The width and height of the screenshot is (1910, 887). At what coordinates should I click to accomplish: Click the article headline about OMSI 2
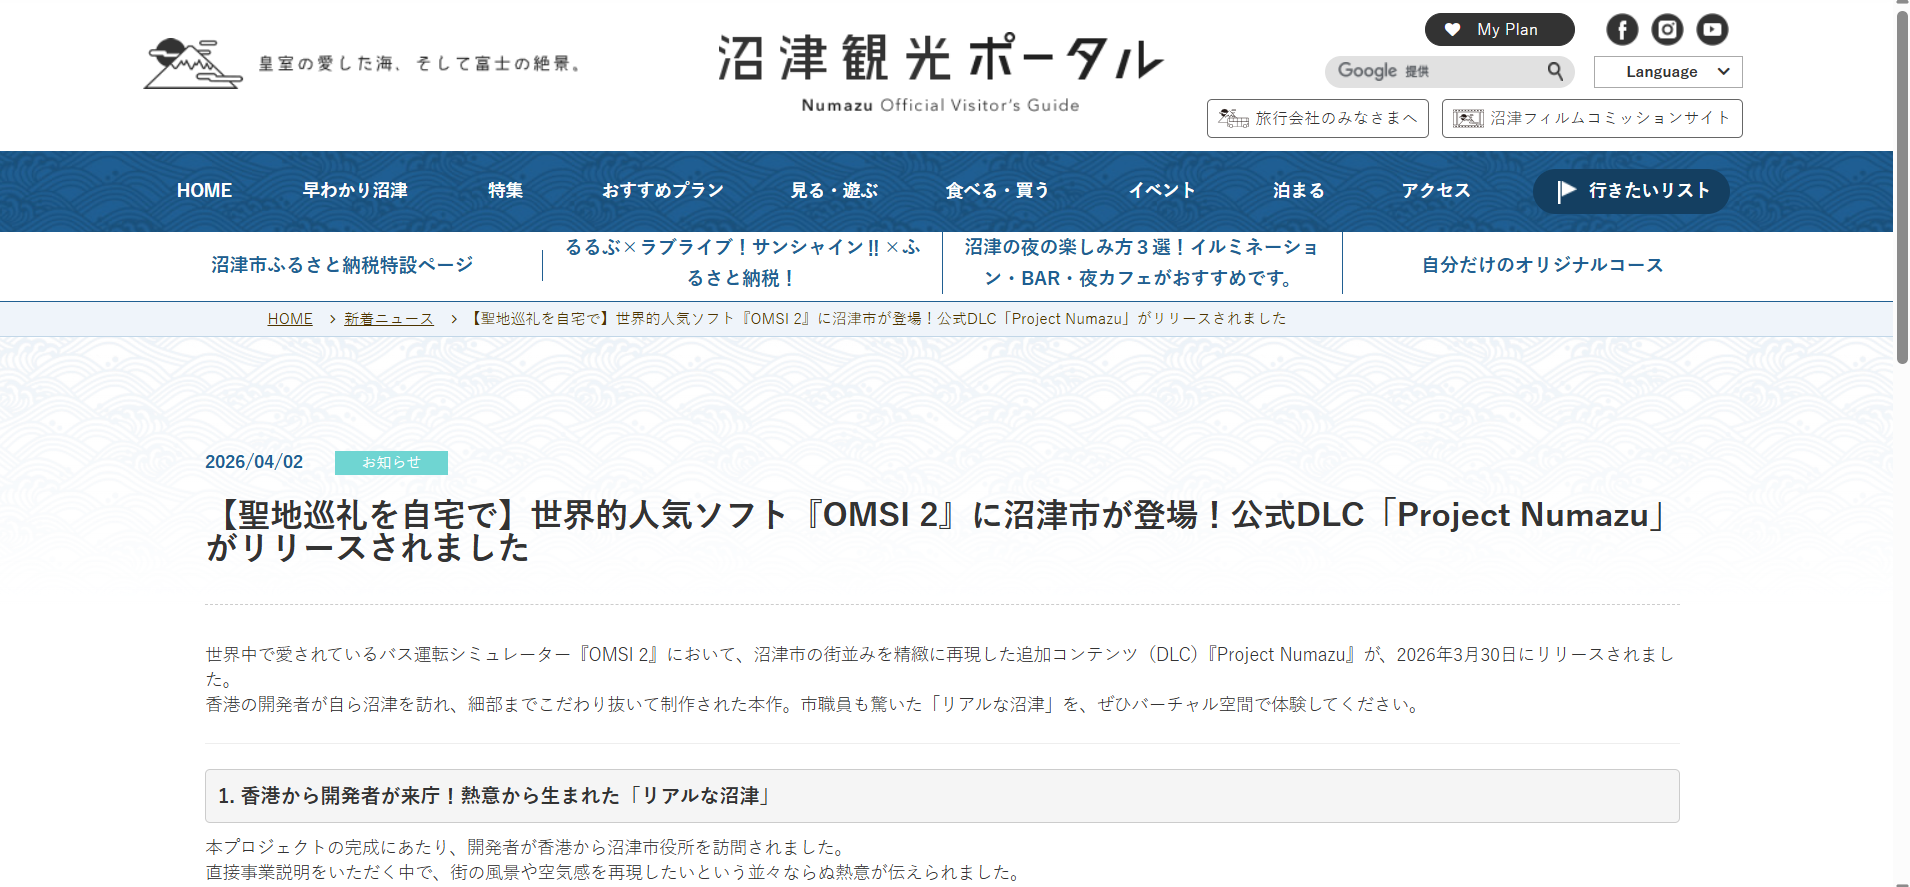(938, 531)
